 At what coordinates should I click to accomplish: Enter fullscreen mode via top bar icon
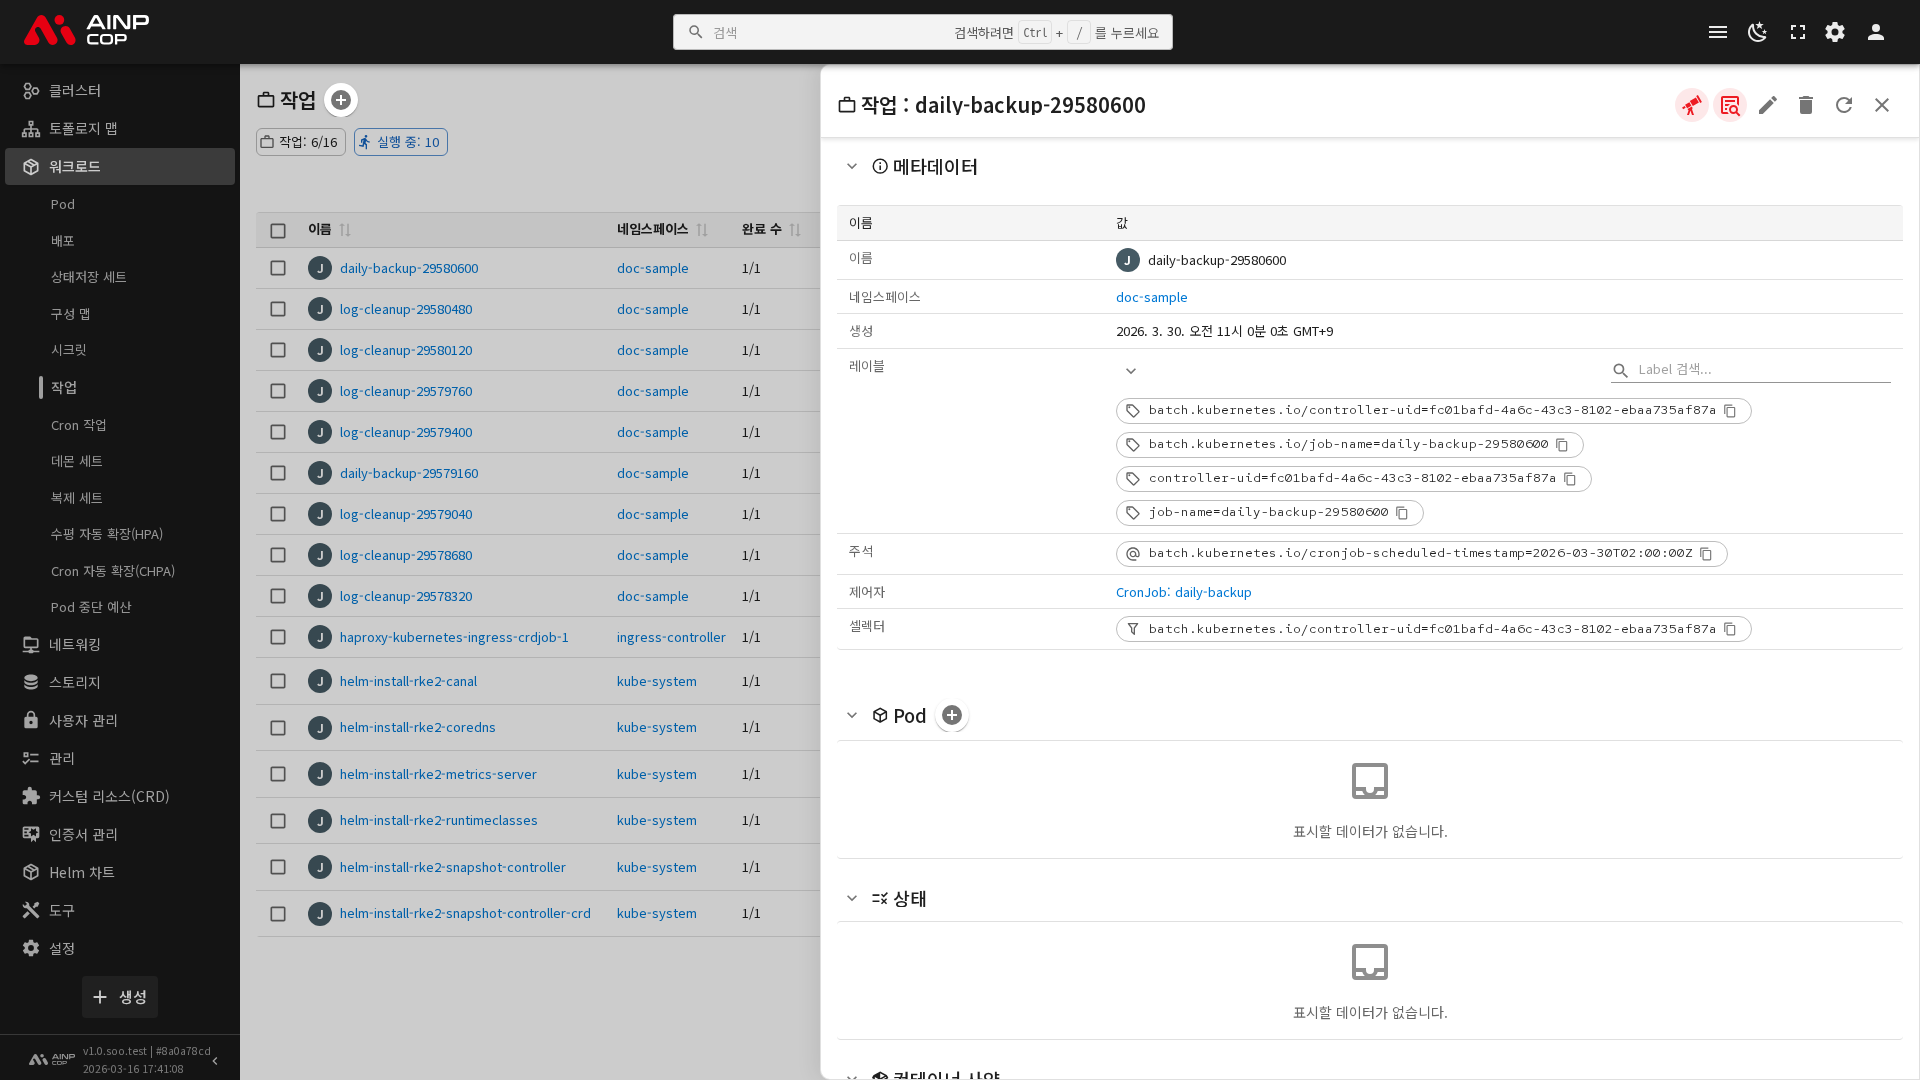point(1797,32)
